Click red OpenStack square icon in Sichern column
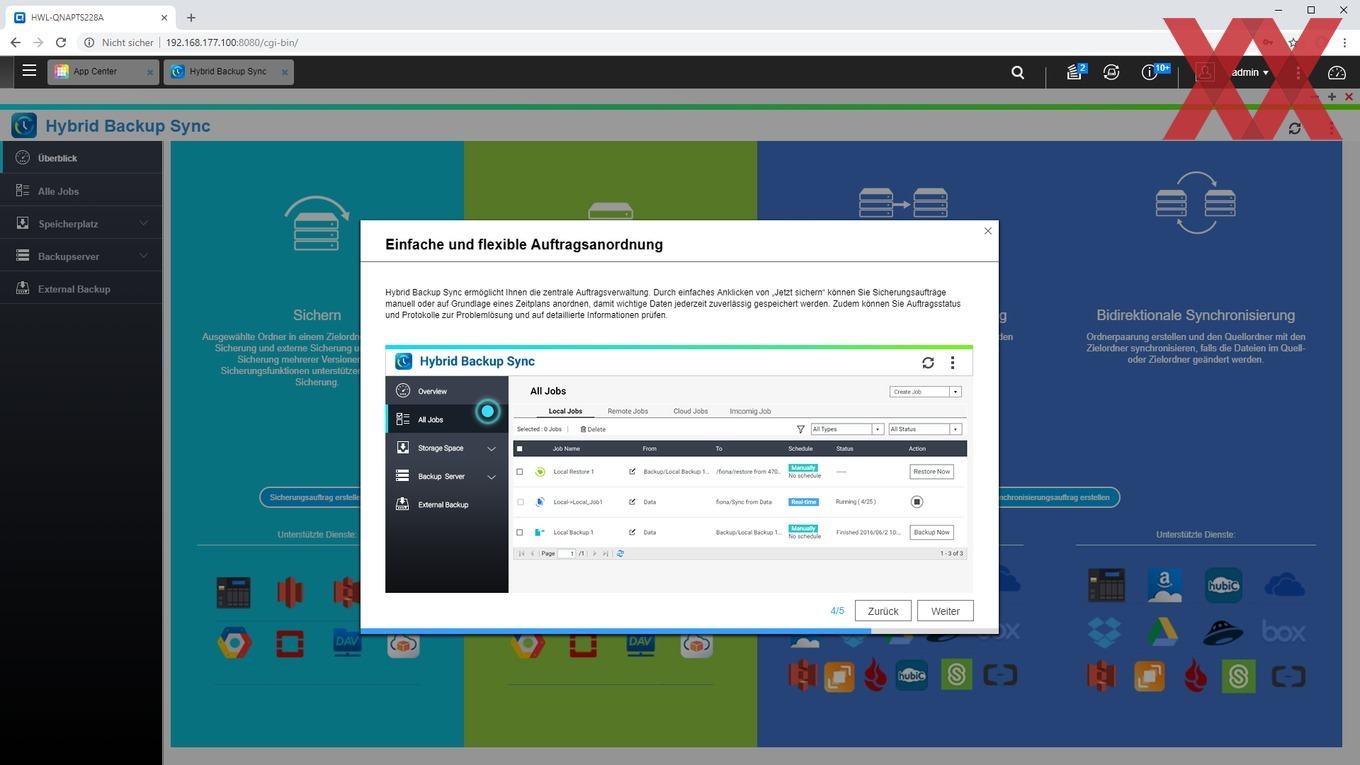The height and width of the screenshot is (765, 1360). (290, 642)
